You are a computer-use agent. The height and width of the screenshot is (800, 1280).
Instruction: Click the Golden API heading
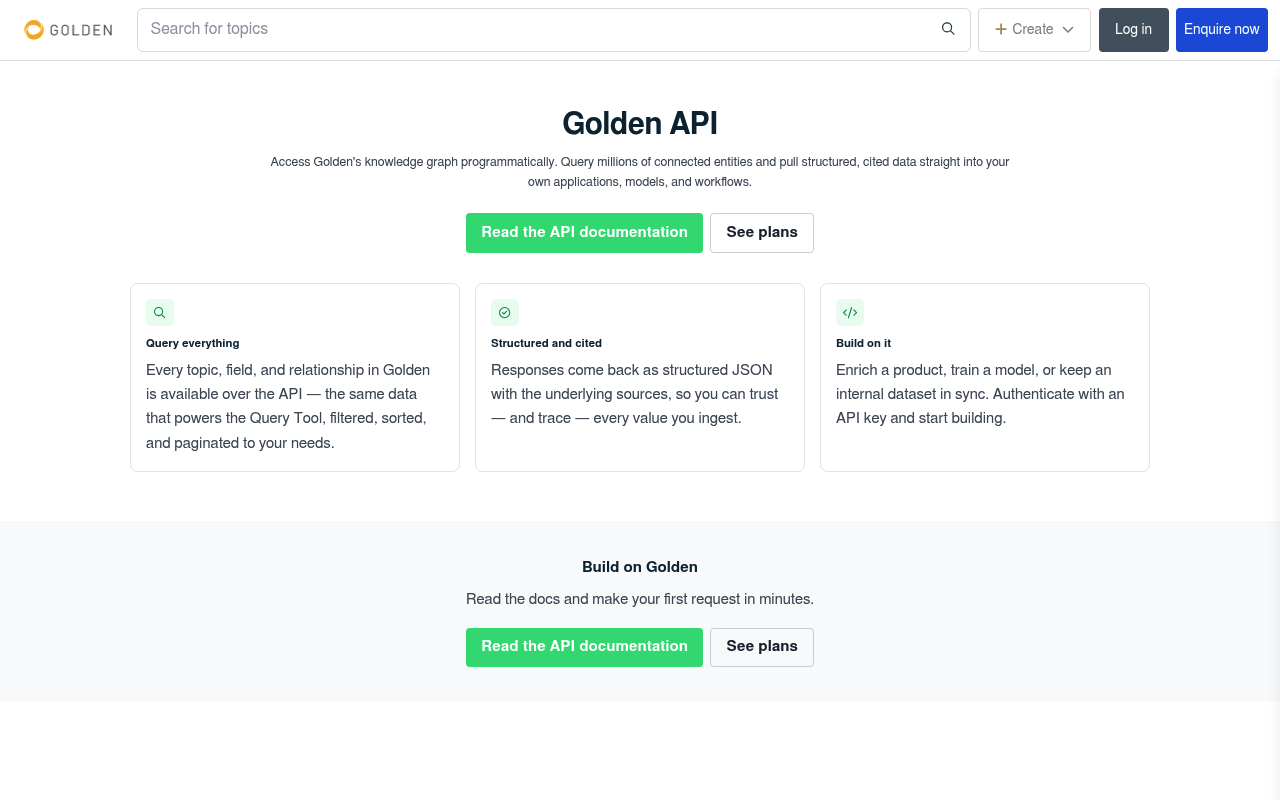(x=640, y=124)
